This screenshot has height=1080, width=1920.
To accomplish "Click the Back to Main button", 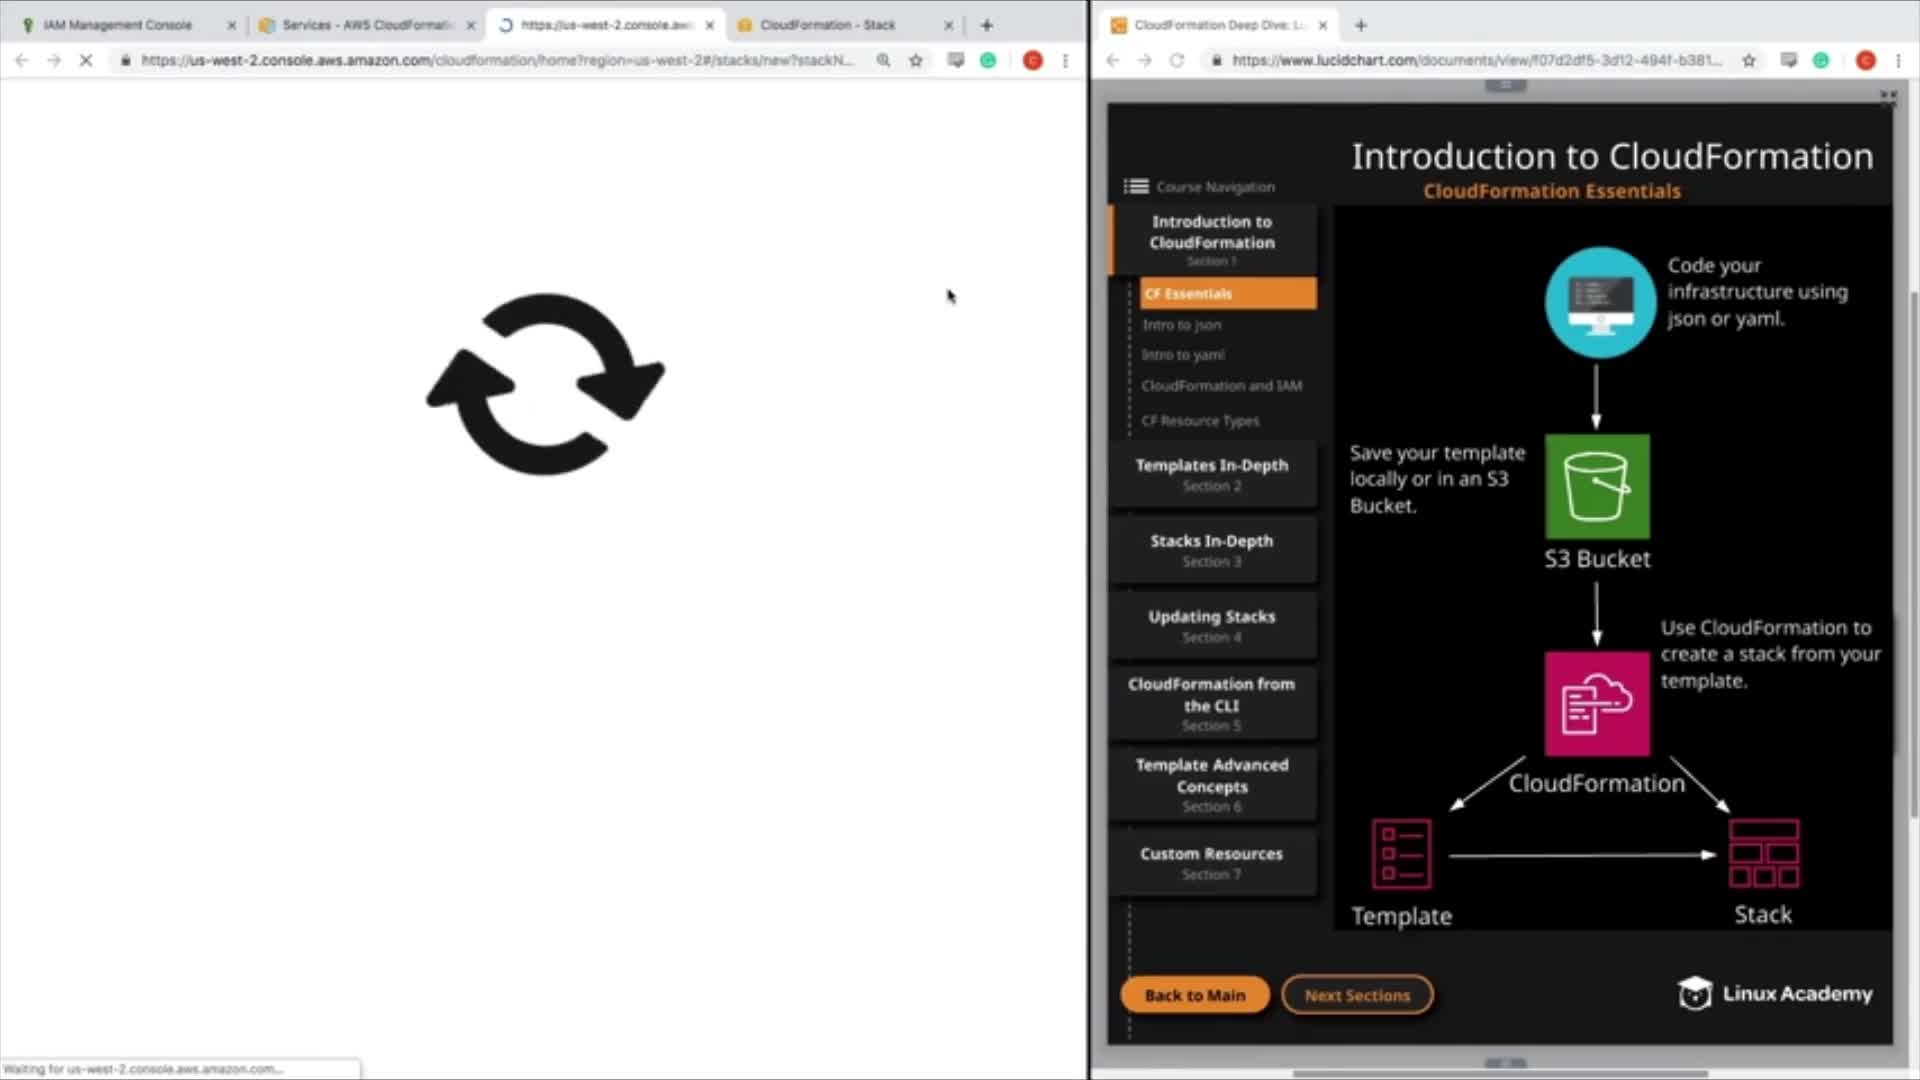I will (x=1194, y=995).
